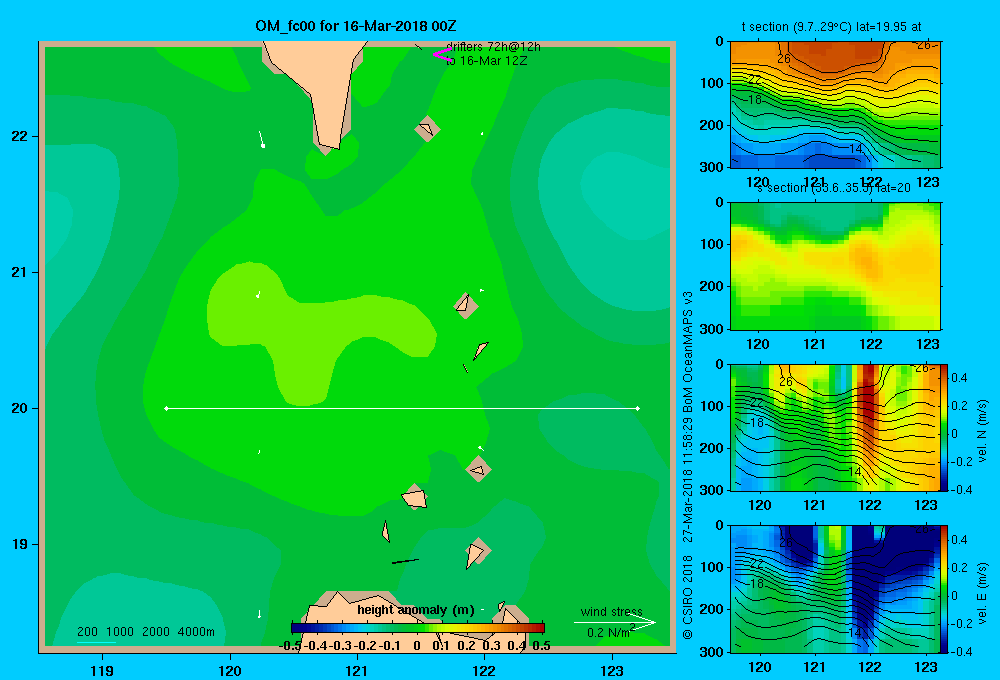Viewport: 1000px width, 680px height.
Task: Click the "-0.5" label on height anomaly bar
Action: [x=290, y=646]
